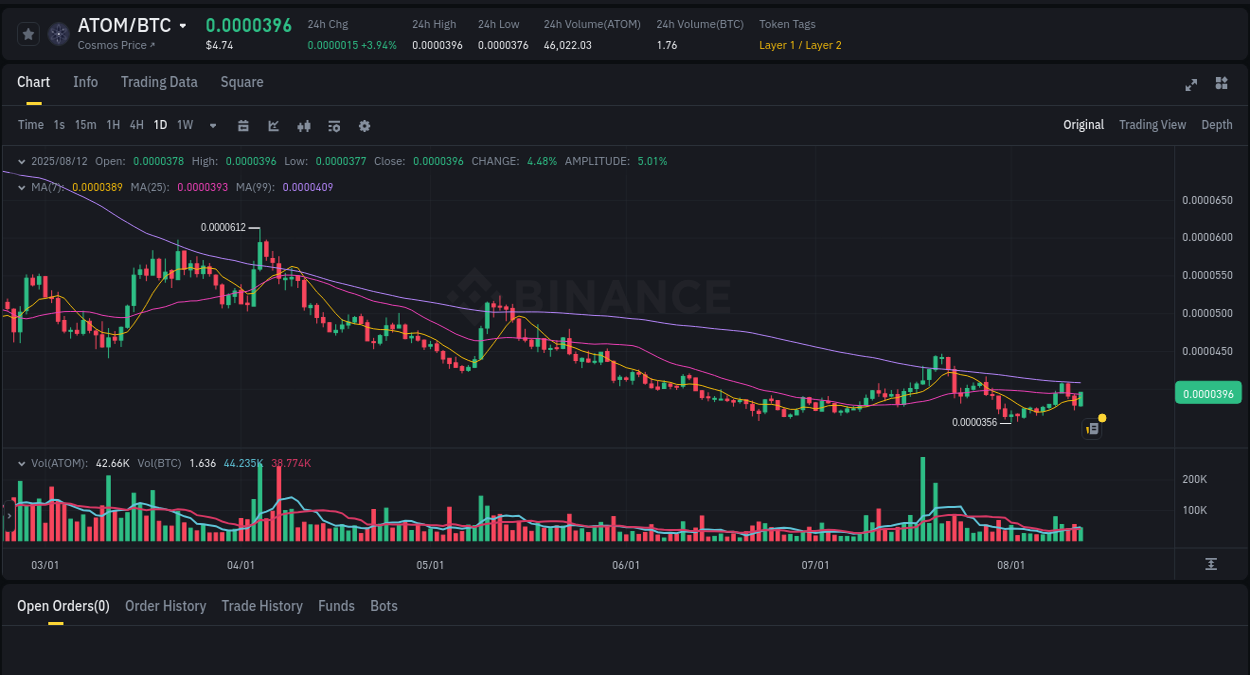
Task: Click the green current price label
Action: tap(1208, 393)
